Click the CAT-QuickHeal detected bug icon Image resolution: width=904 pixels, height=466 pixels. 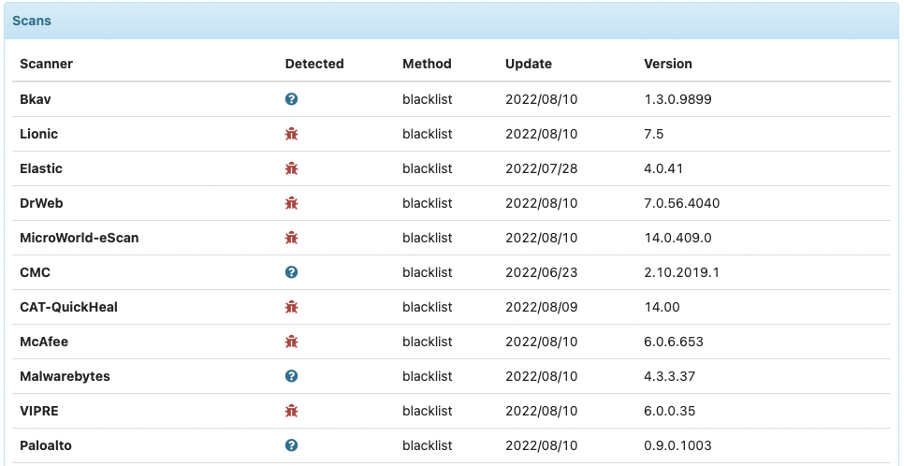click(291, 307)
